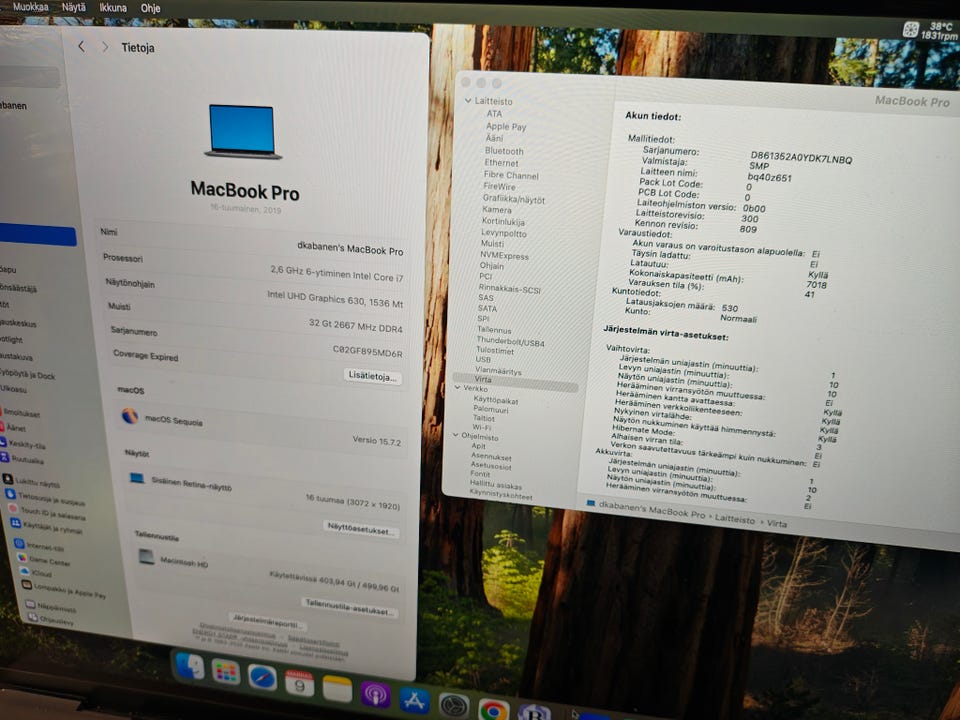This screenshot has width=960, height=720.
Task: Click the Sisäinen Retina-näyttö display icon
Action: tap(137, 478)
